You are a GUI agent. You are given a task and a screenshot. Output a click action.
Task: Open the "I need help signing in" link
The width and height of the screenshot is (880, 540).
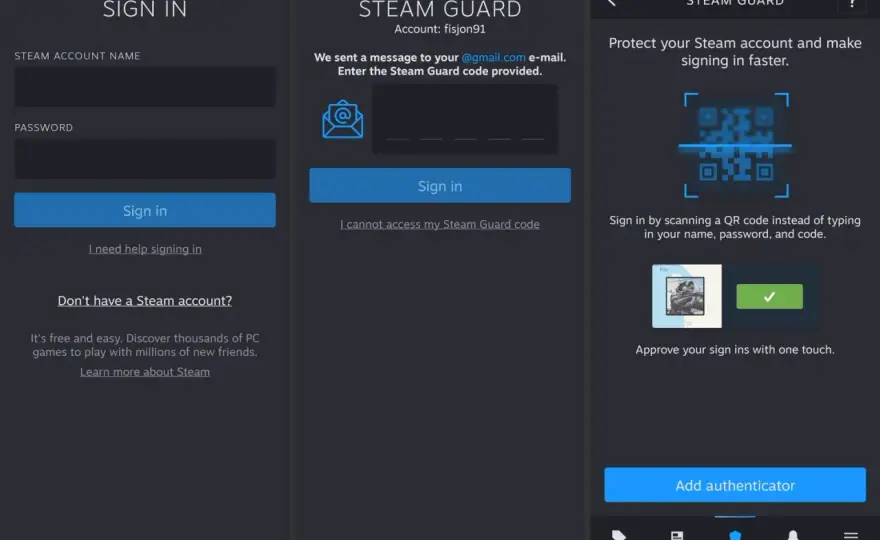point(145,249)
